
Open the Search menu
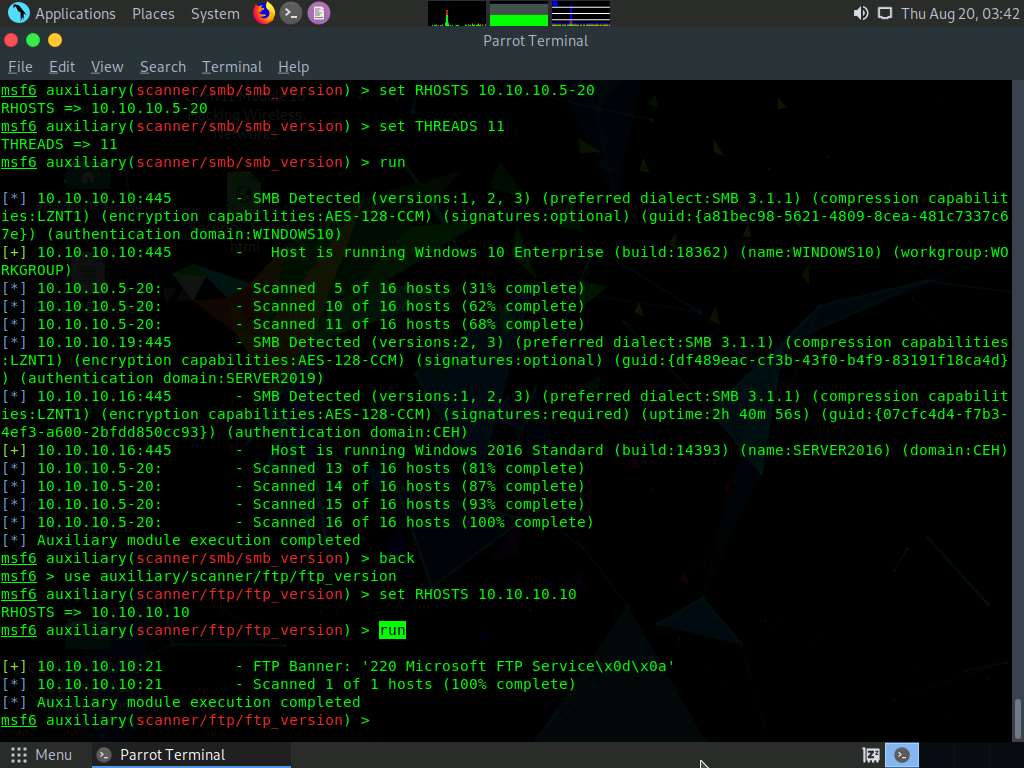tap(163, 67)
